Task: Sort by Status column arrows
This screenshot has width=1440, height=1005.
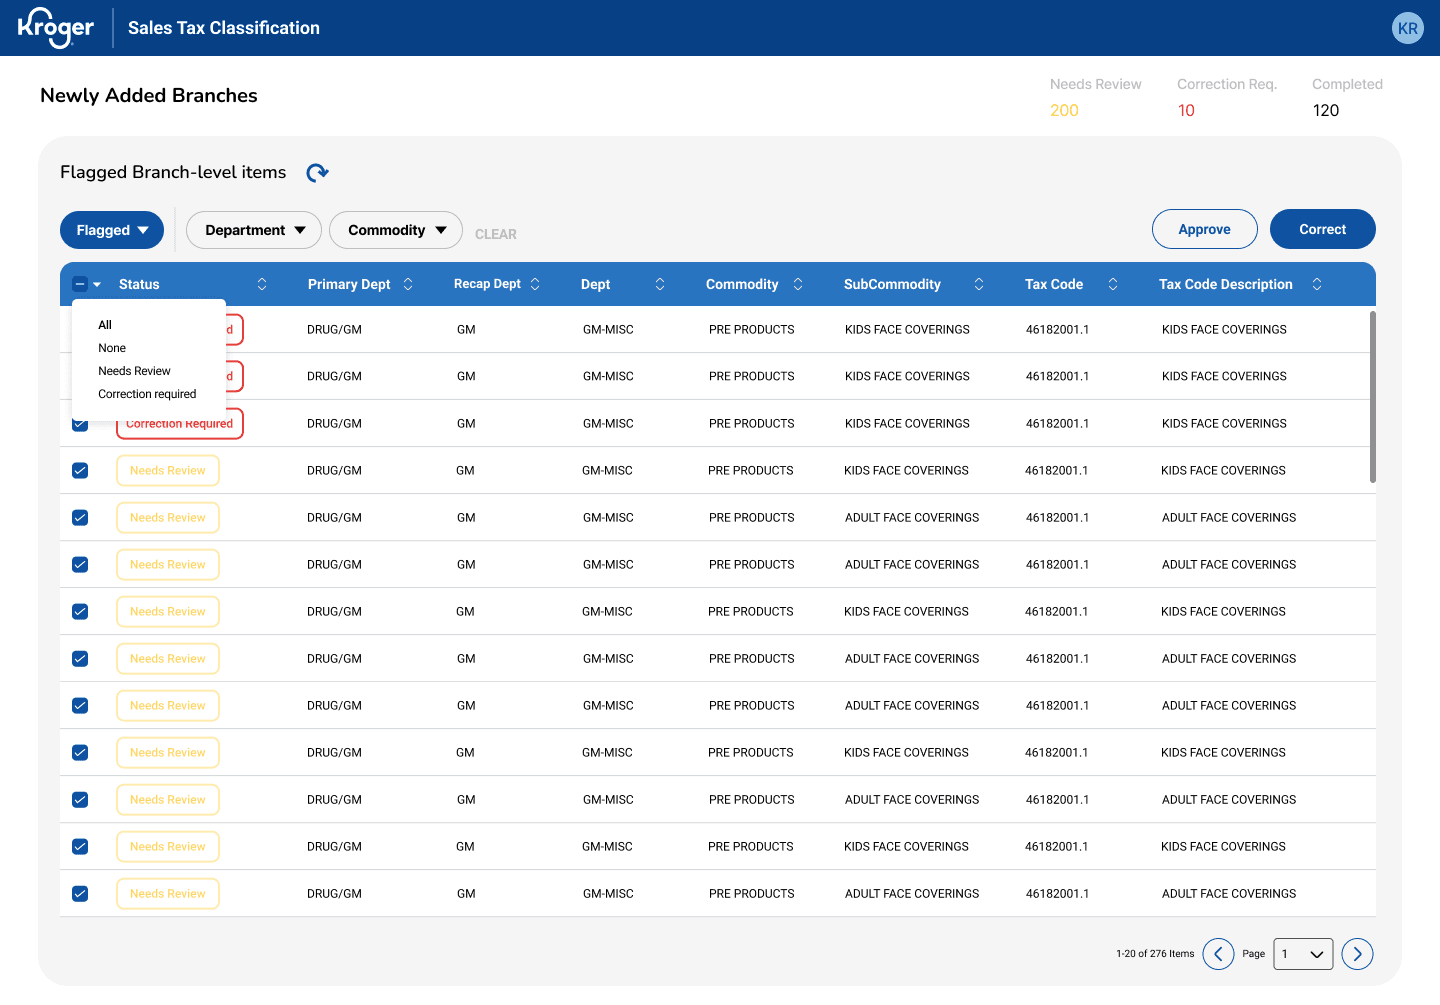Action: 262,284
